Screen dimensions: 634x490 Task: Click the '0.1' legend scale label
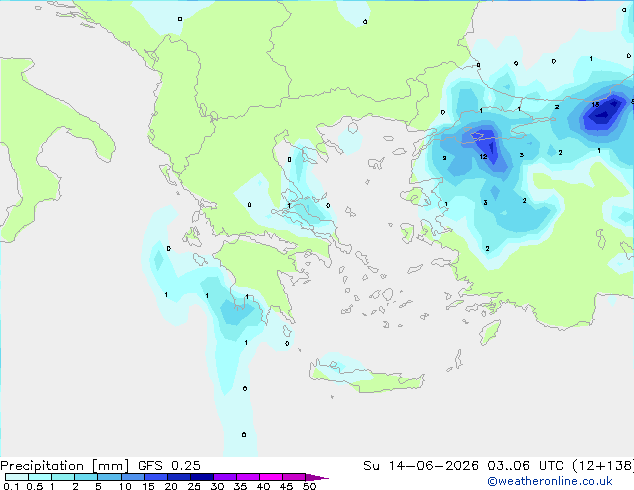pyautogui.click(x=11, y=486)
